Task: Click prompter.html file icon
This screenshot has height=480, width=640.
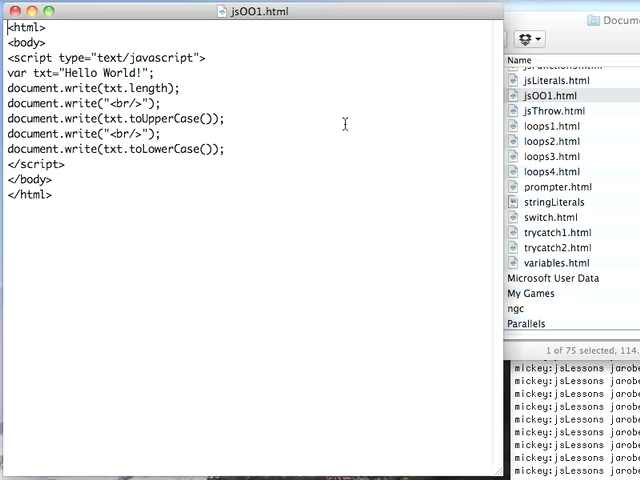Action: 513,187
